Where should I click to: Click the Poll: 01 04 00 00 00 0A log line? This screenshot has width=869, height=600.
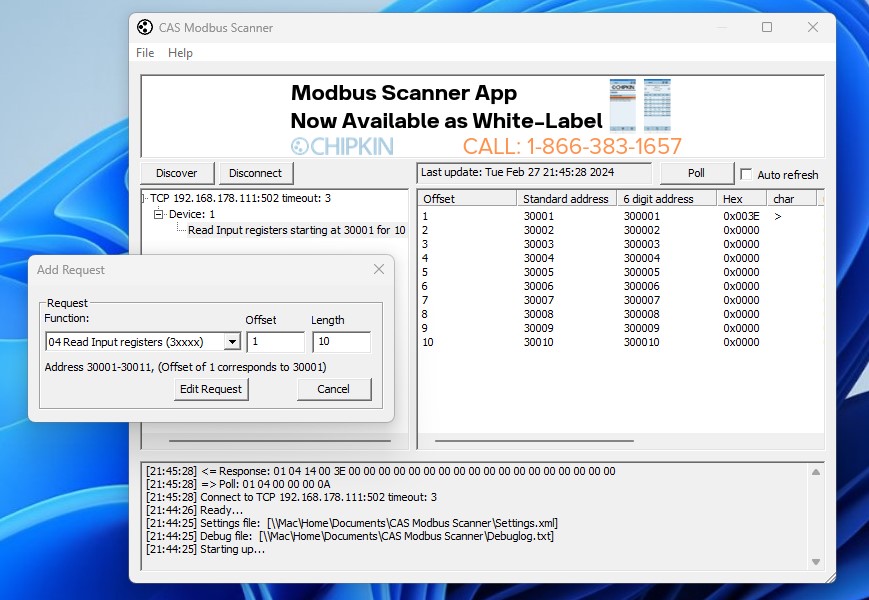(238, 484)
